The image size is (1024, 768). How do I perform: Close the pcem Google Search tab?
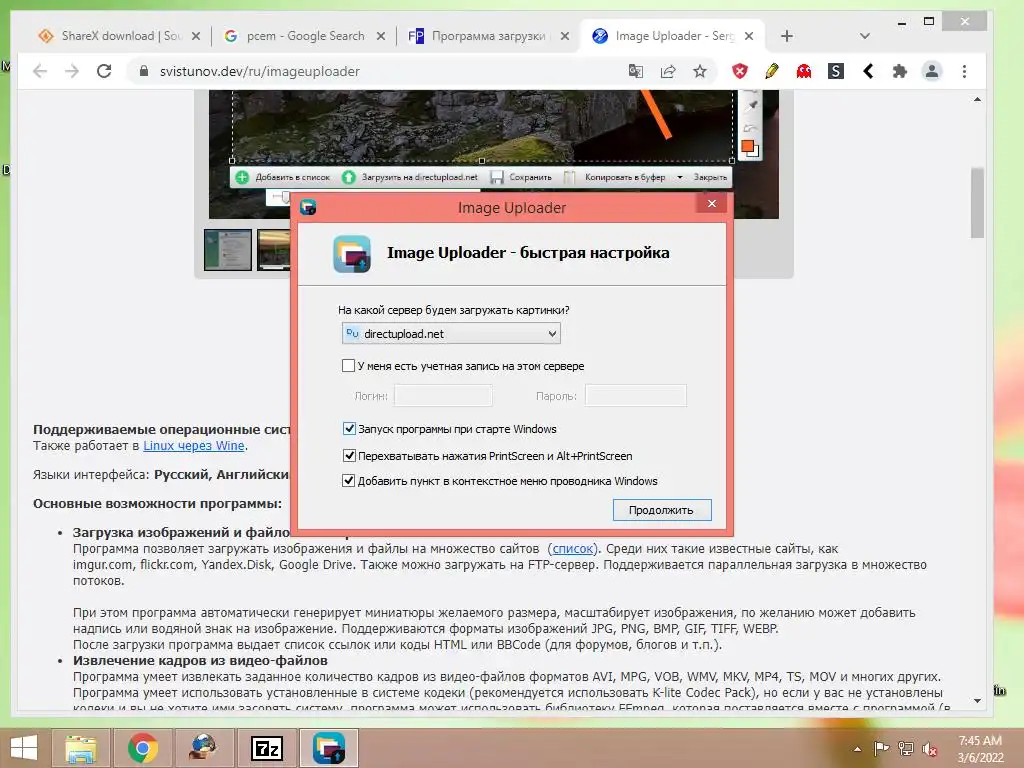point(381,36)
